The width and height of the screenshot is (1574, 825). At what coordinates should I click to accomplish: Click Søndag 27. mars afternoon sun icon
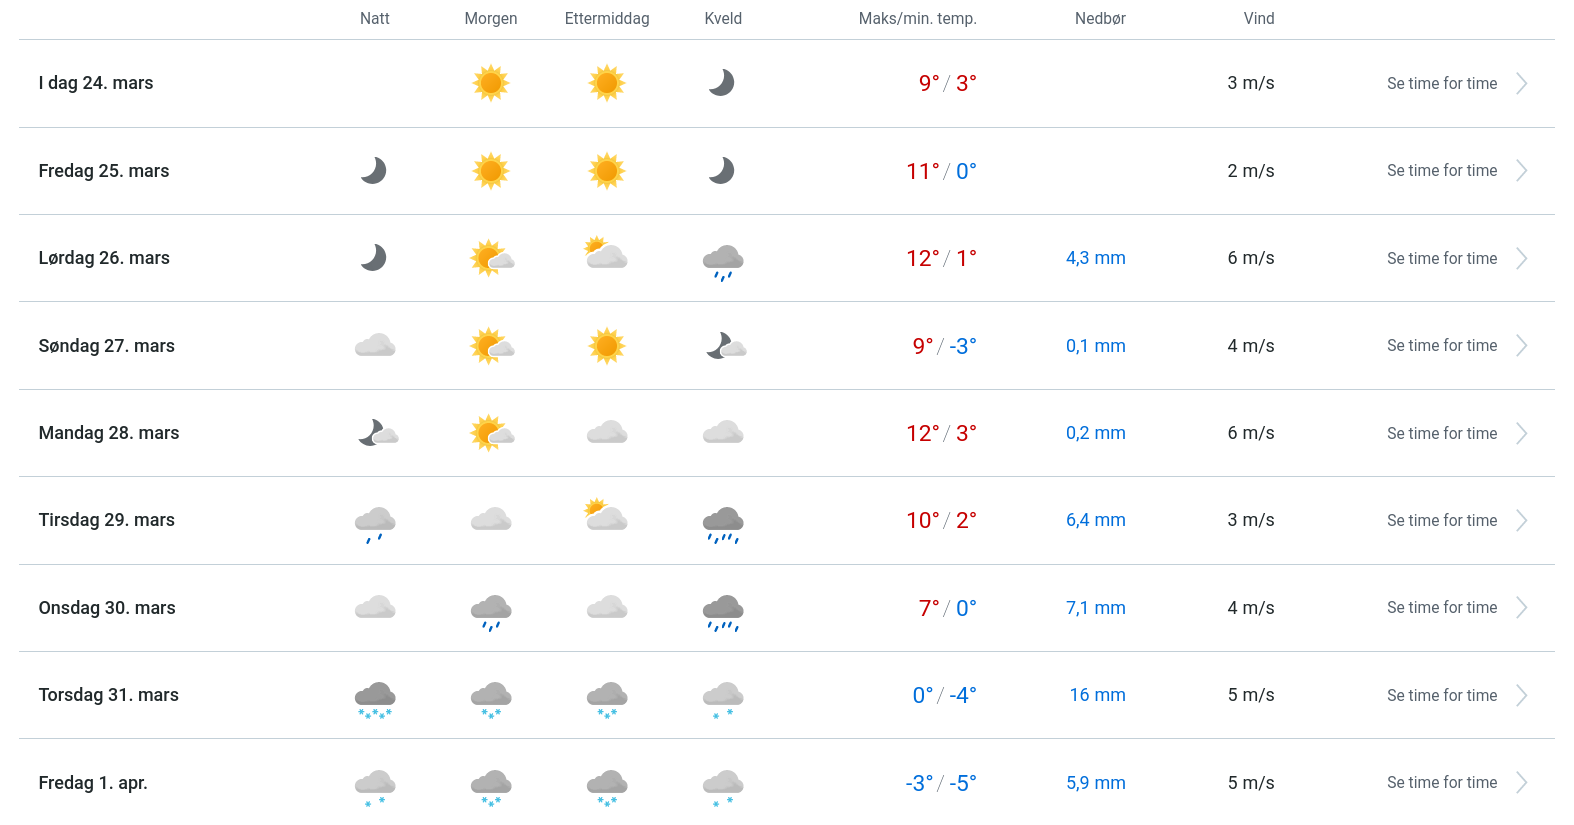(x=607, y=346)
